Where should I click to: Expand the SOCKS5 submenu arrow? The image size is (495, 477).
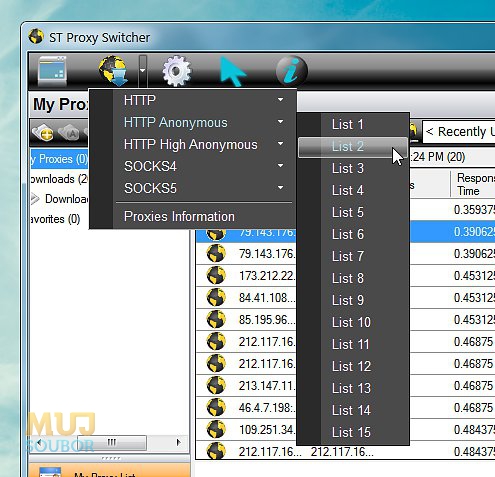(x=280, y=188)
